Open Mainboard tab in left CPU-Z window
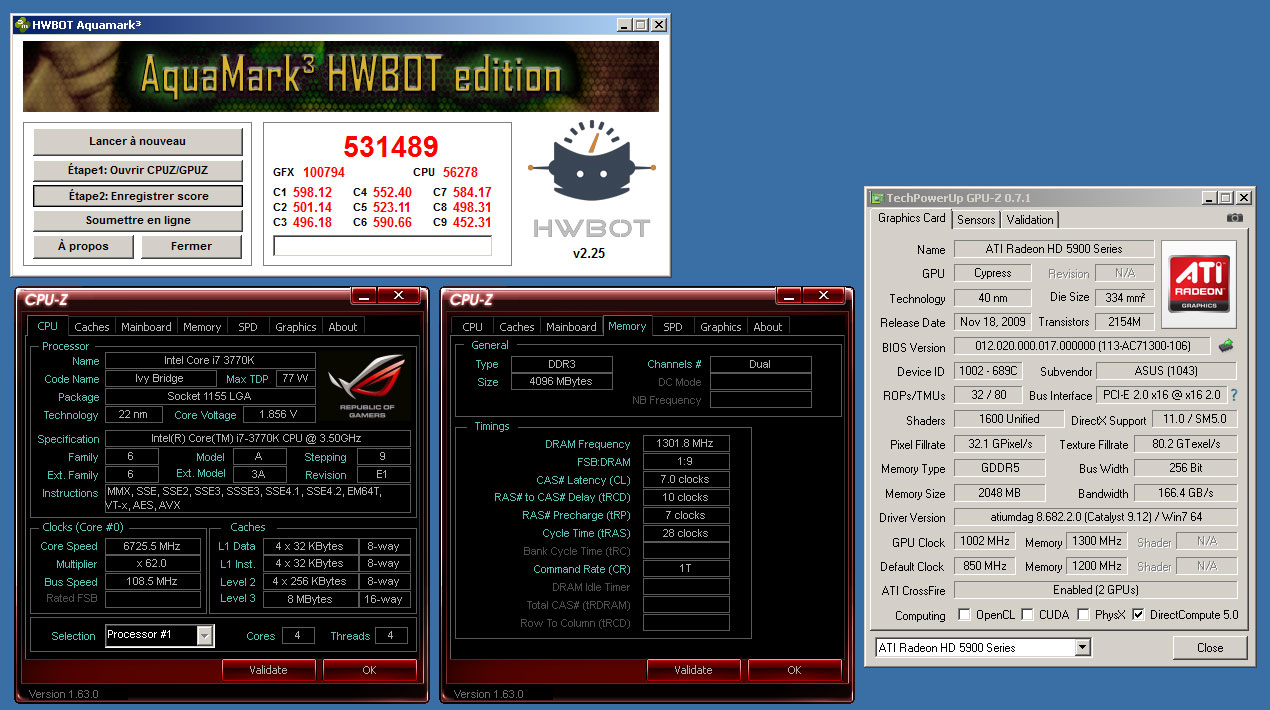 146,326
